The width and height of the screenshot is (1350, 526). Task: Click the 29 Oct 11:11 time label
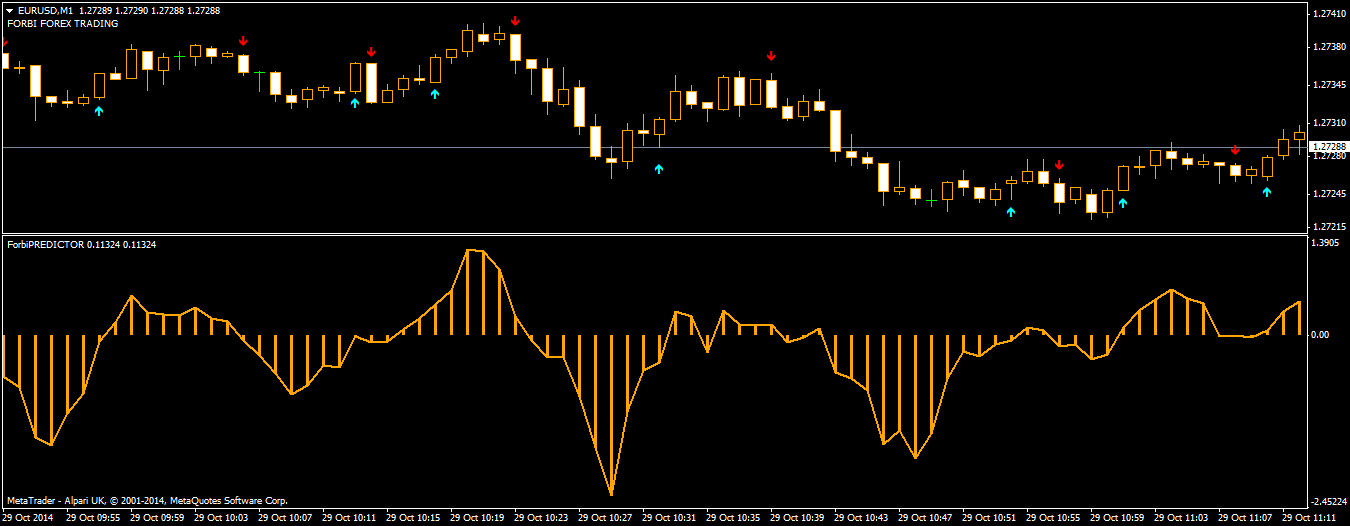tap(1310, 518)
